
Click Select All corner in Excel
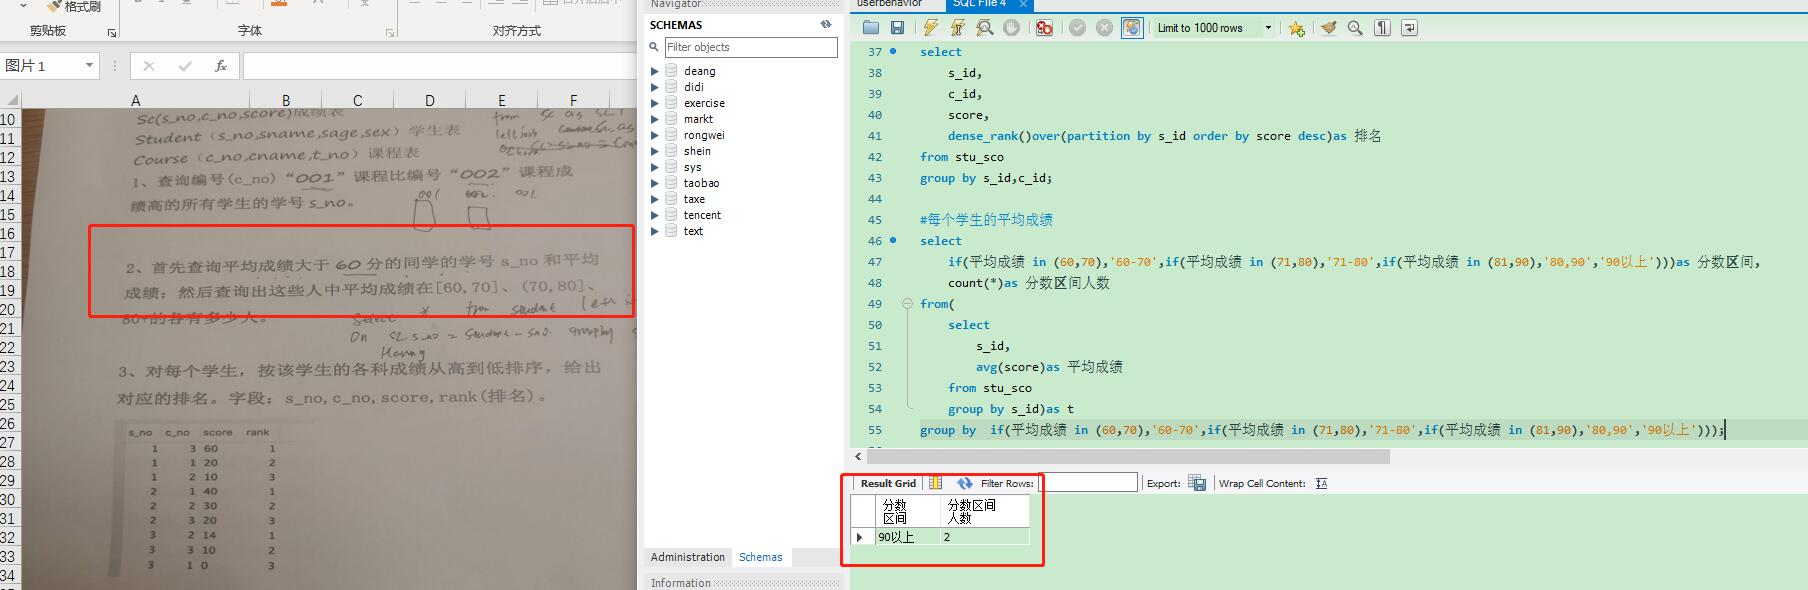point(10,100)
